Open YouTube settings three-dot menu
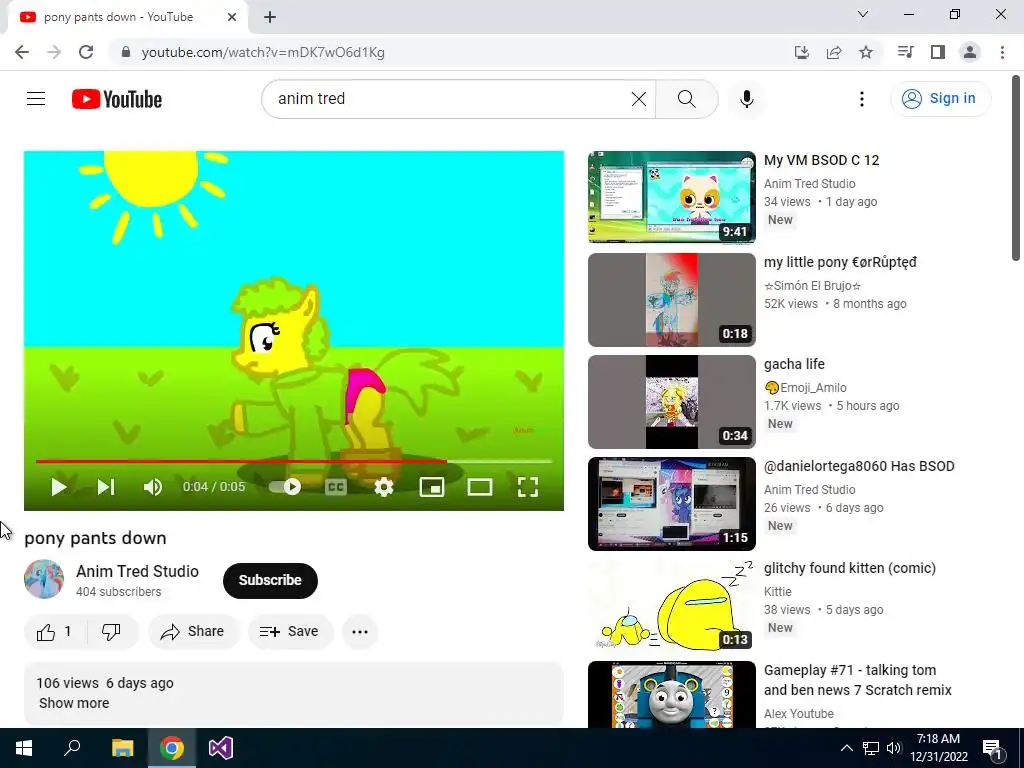This screenshot has width=1024, height=768. (x=861, y=99)
